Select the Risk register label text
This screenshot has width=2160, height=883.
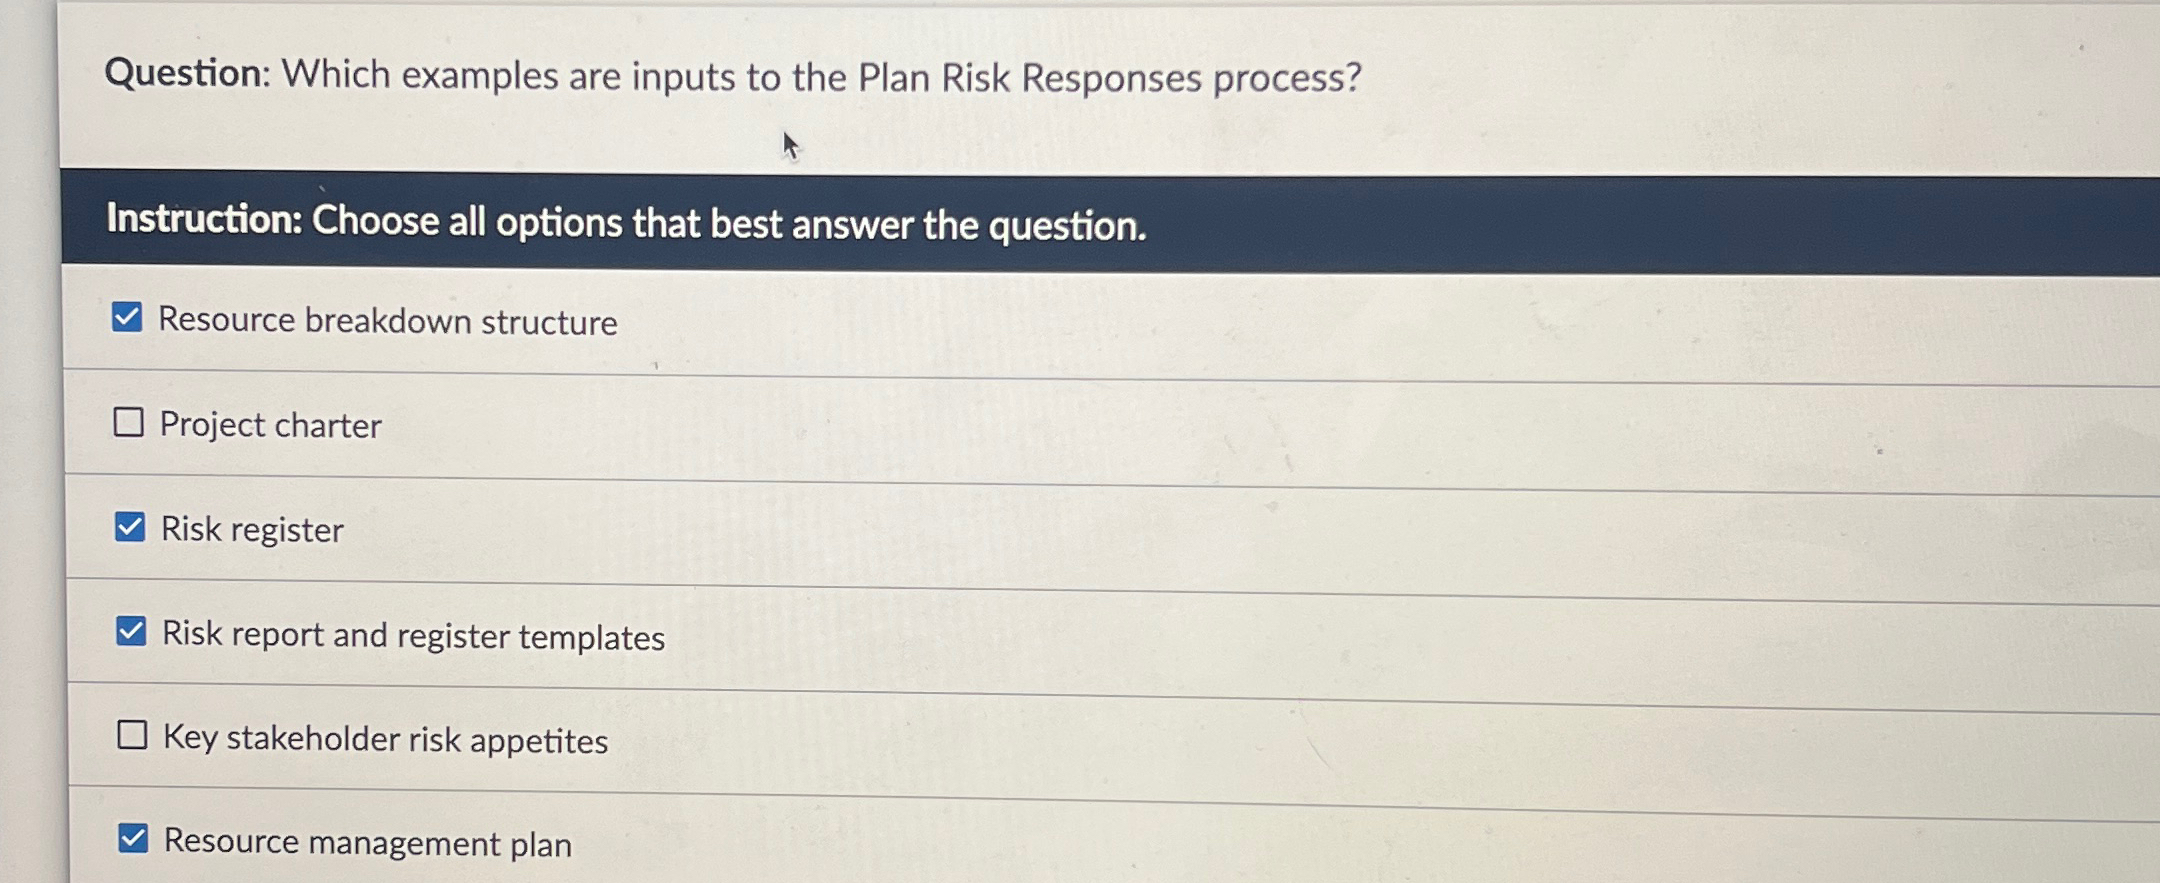[251, 528]
